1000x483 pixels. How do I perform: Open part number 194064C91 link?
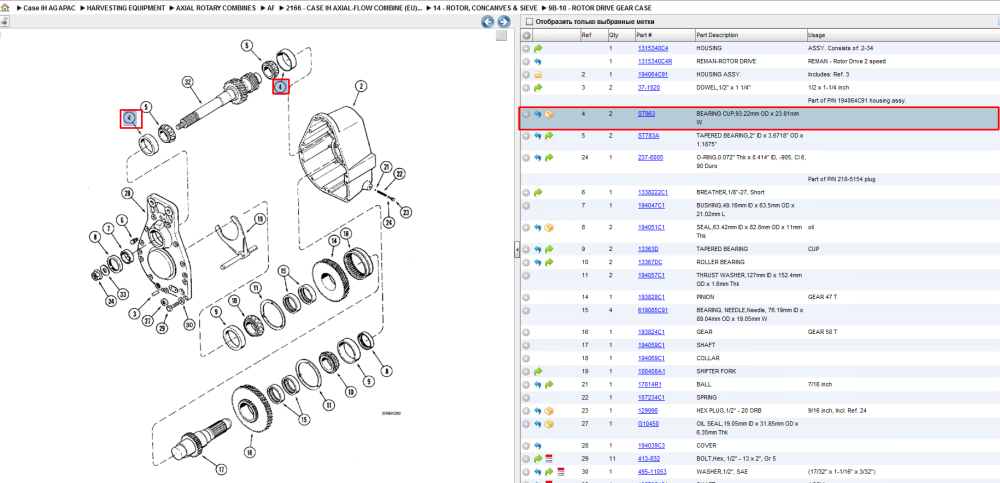point(652,75)
